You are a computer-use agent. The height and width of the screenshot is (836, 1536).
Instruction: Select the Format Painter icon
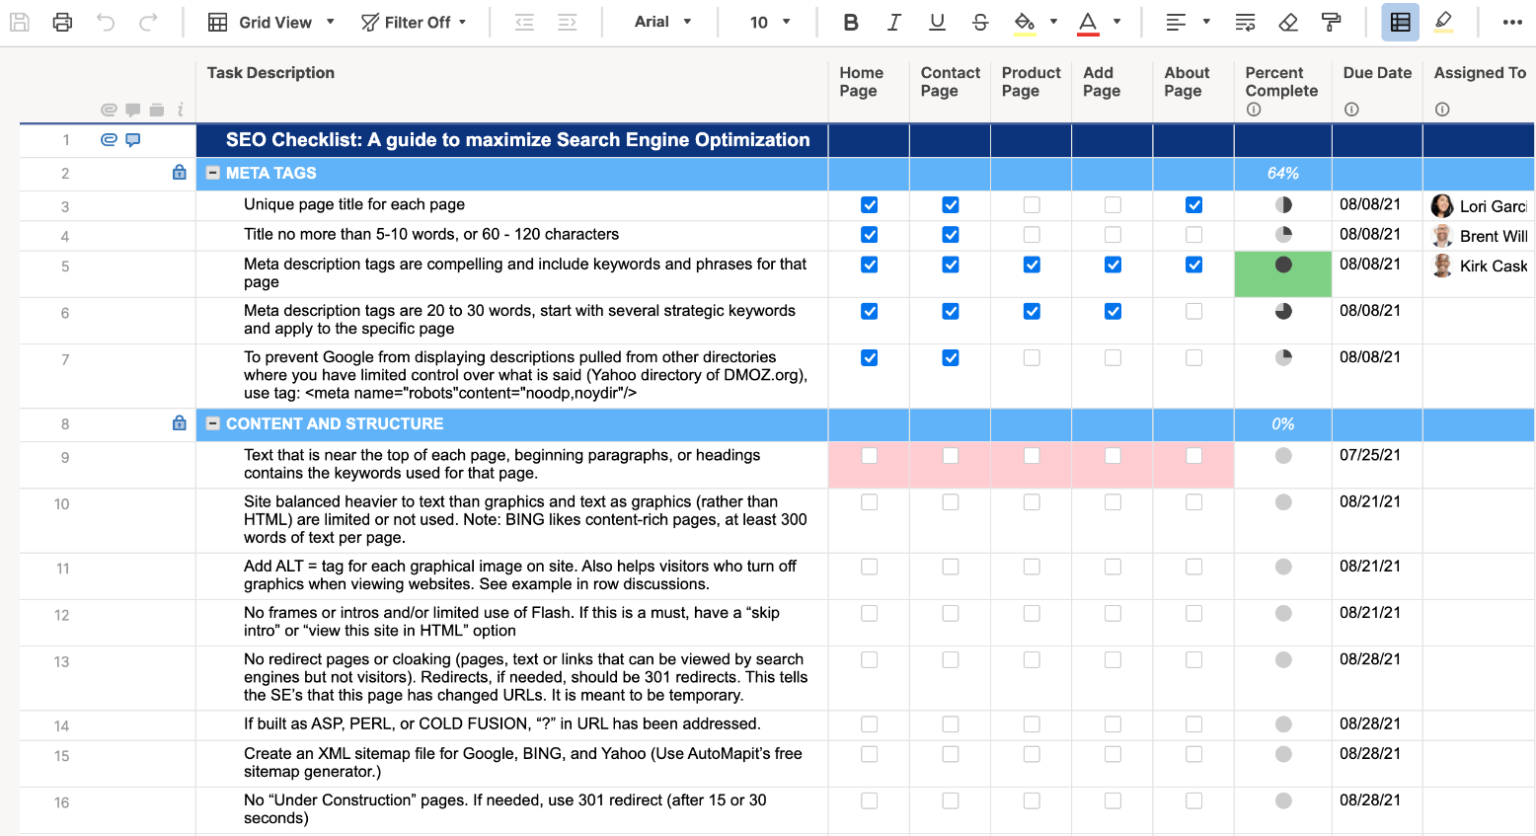tap(1330, 21)
